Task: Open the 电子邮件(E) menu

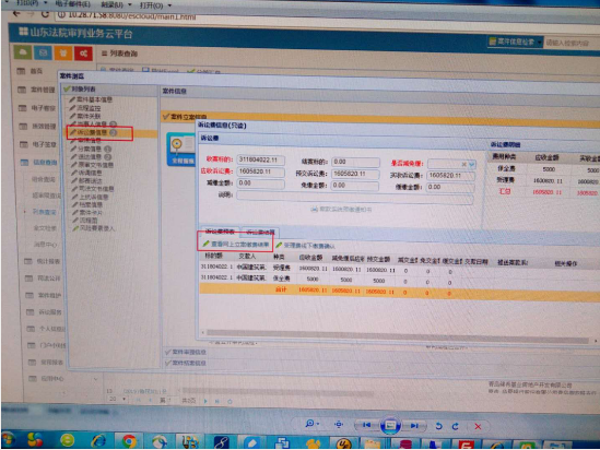Action: 73,4
